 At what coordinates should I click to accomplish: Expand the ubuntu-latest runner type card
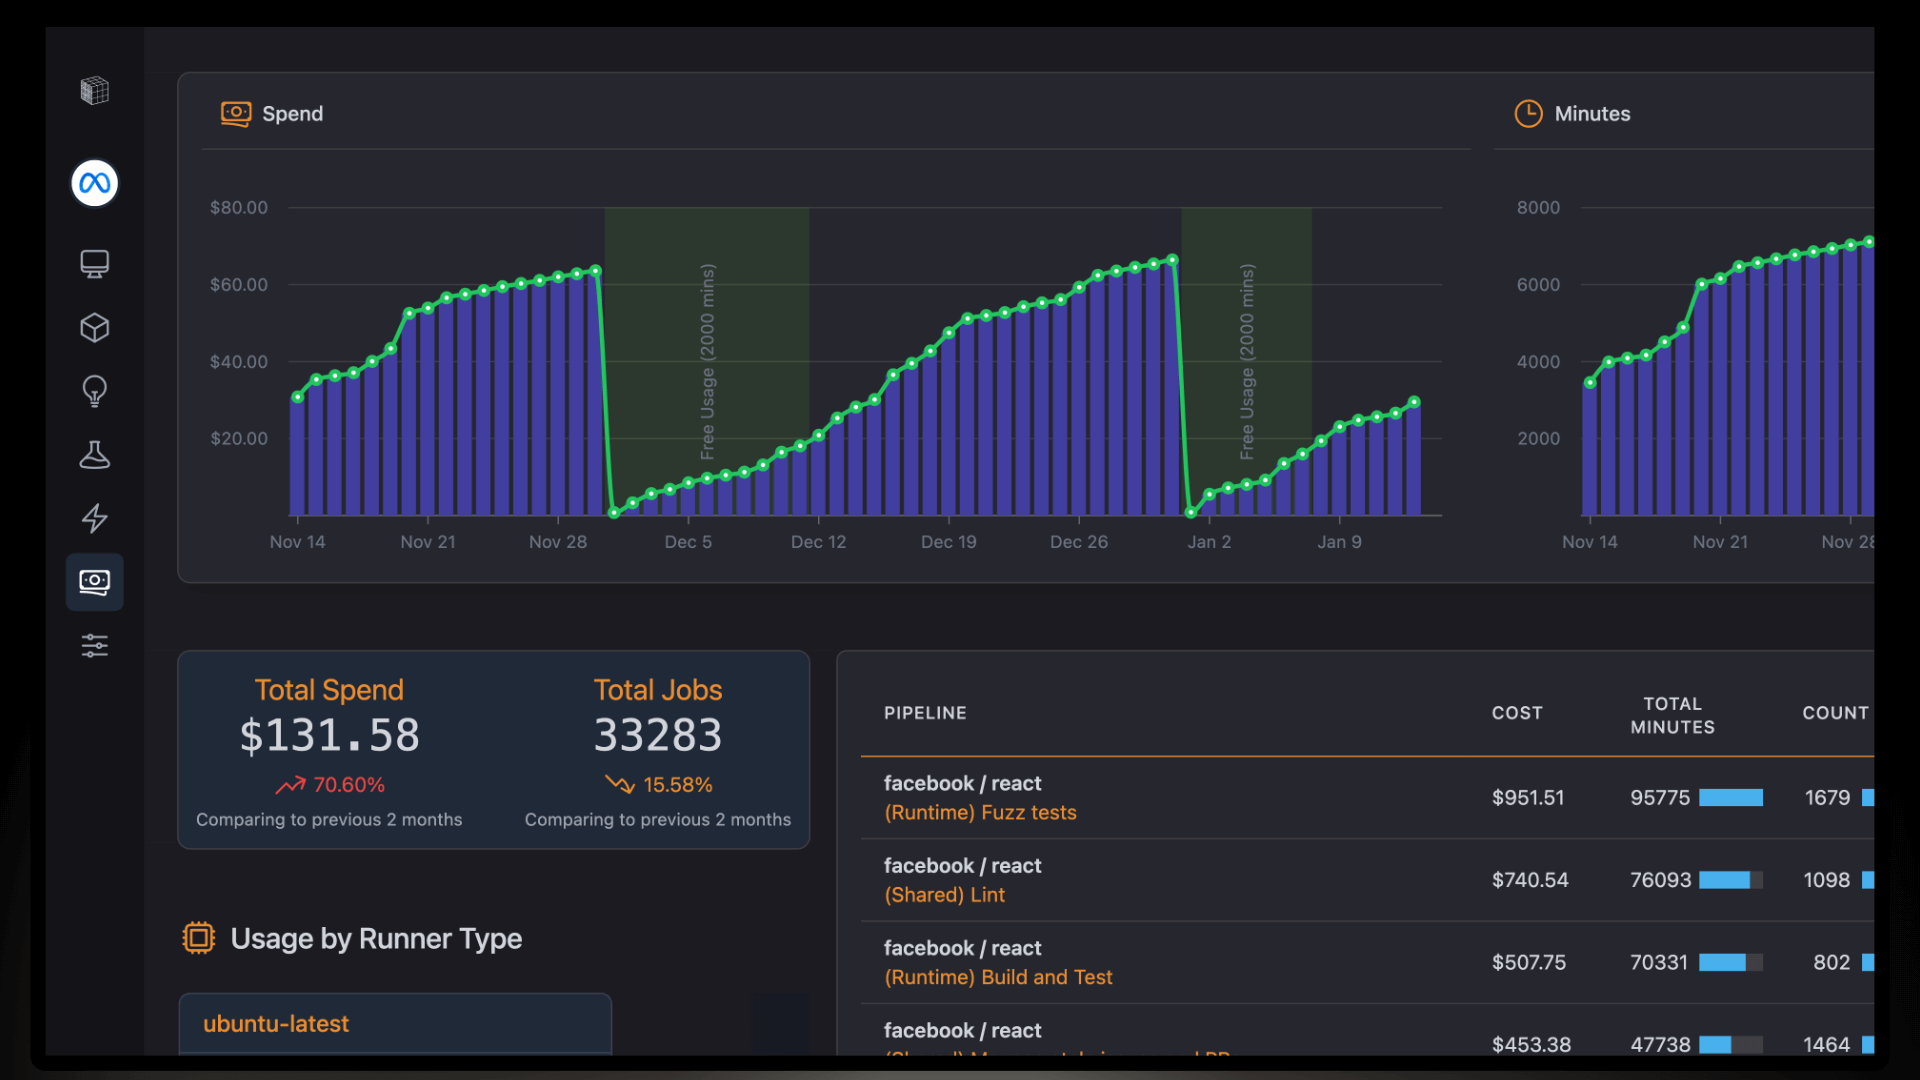[394, 1023]
